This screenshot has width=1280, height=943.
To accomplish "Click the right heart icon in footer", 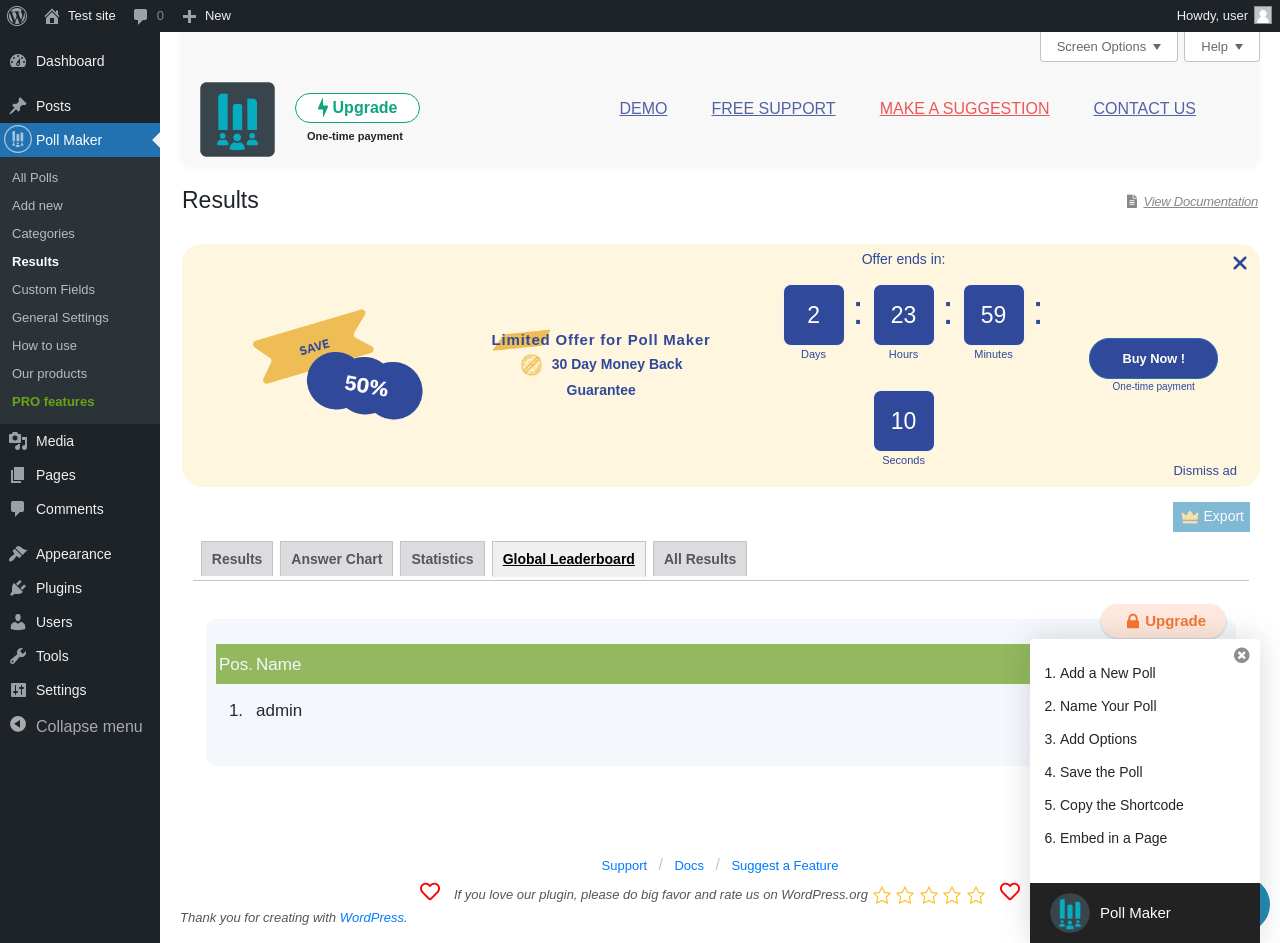I will pyautogui.click(x=1010, y=892).
